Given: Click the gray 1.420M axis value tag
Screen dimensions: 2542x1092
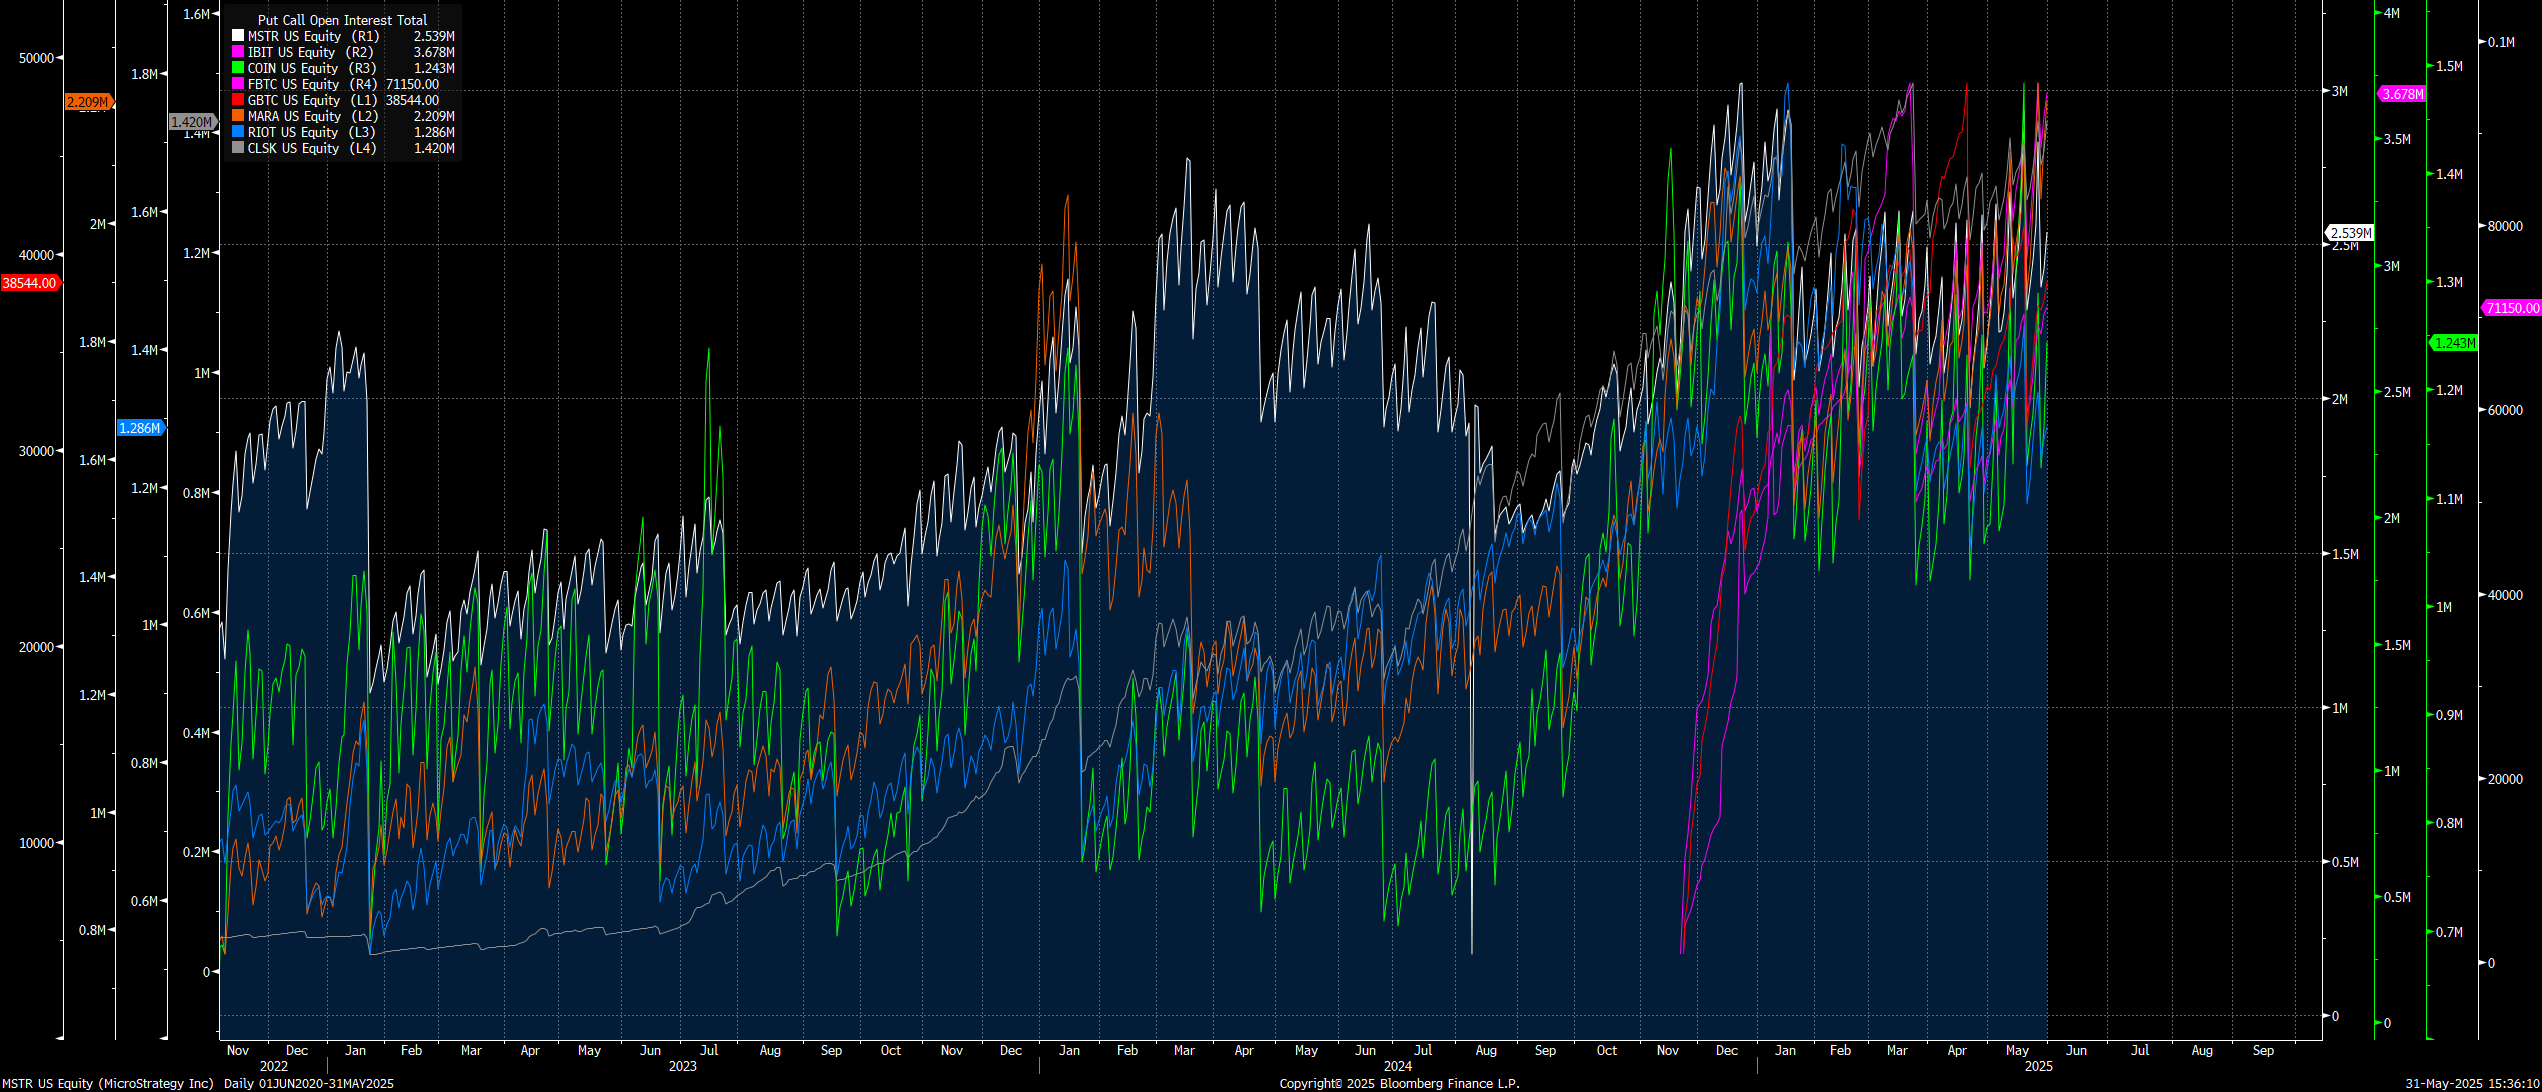Looking at the screenshot, I should 191,122.
